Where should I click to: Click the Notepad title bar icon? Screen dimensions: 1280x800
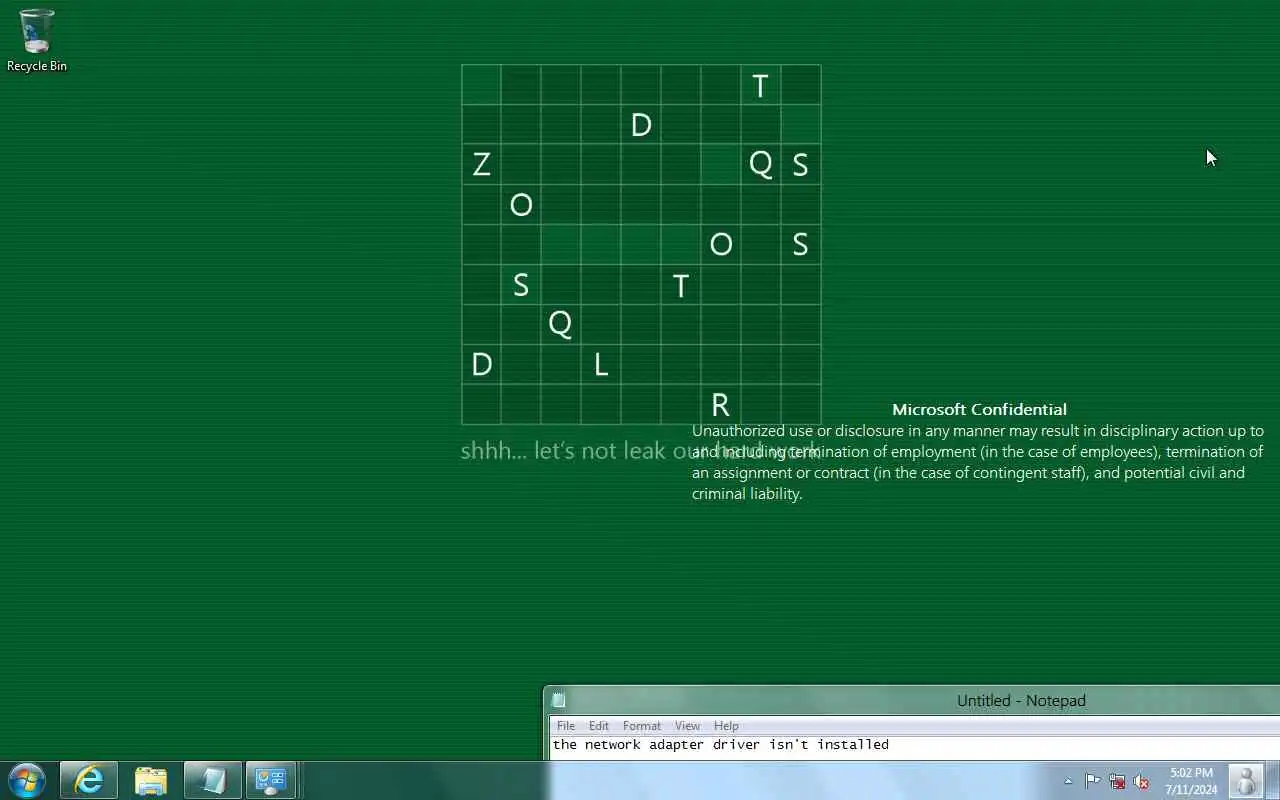click(559, 700)
